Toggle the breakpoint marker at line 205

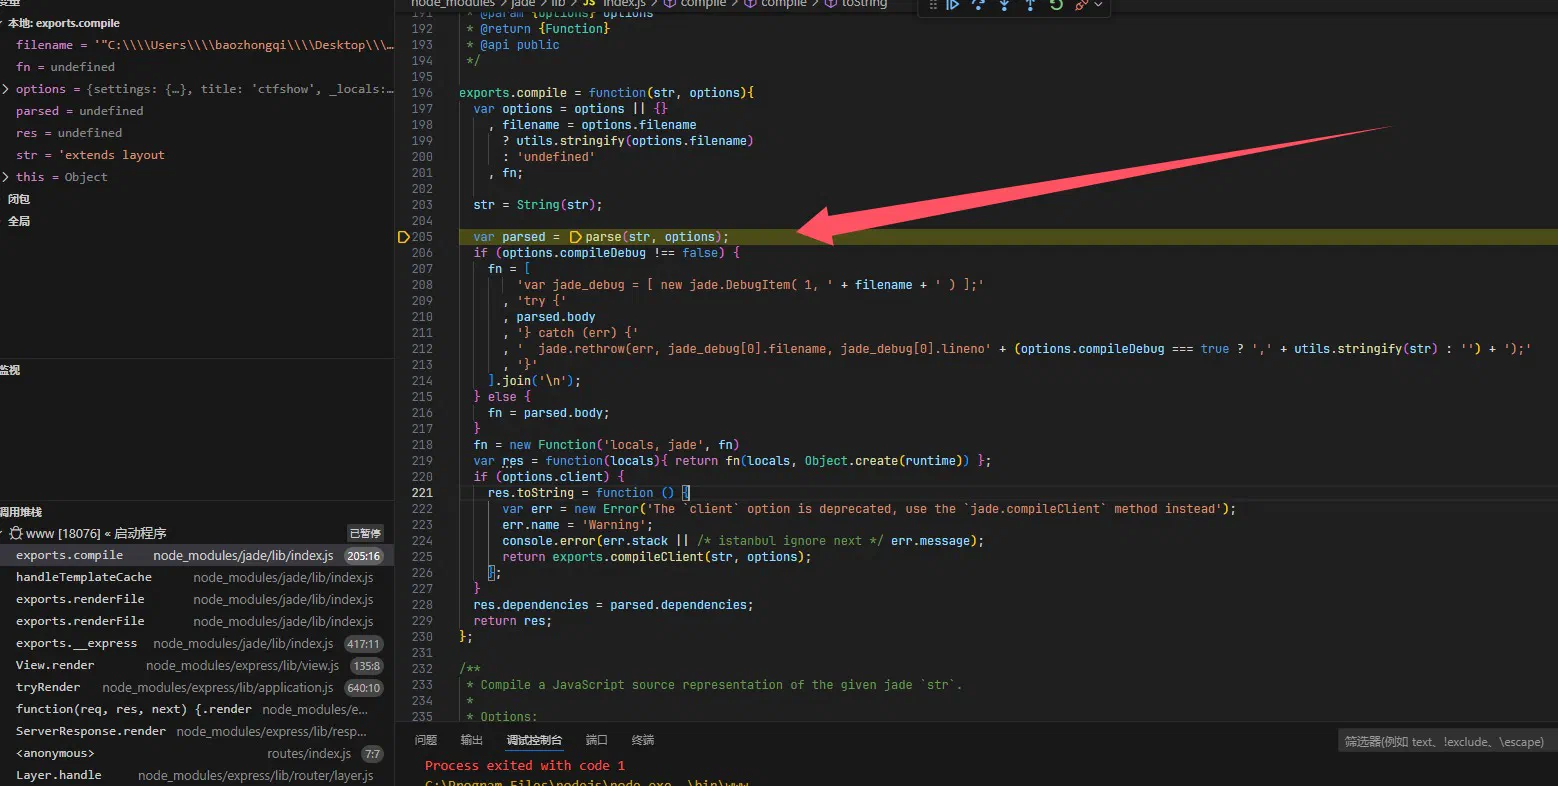coord(403,237)
